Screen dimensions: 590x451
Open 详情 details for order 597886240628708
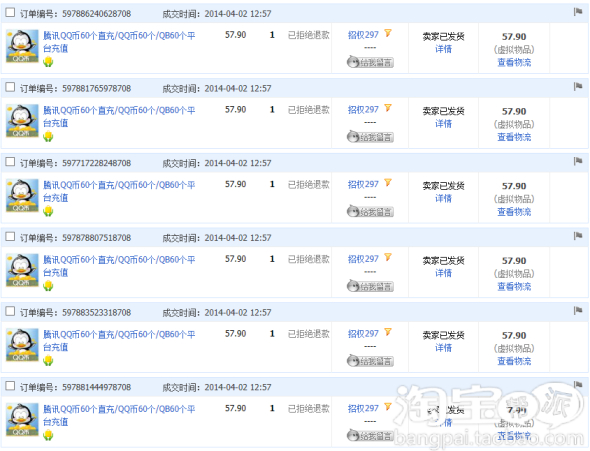[444, 49]
